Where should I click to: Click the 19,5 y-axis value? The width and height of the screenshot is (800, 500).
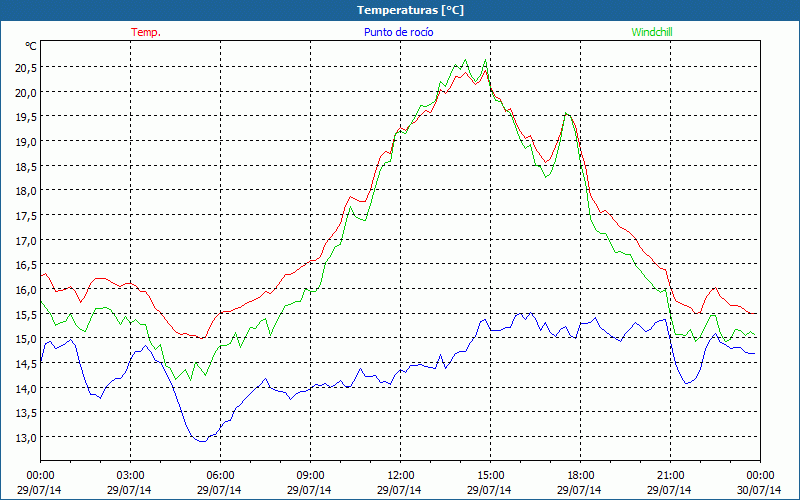[x=25, y=117]
